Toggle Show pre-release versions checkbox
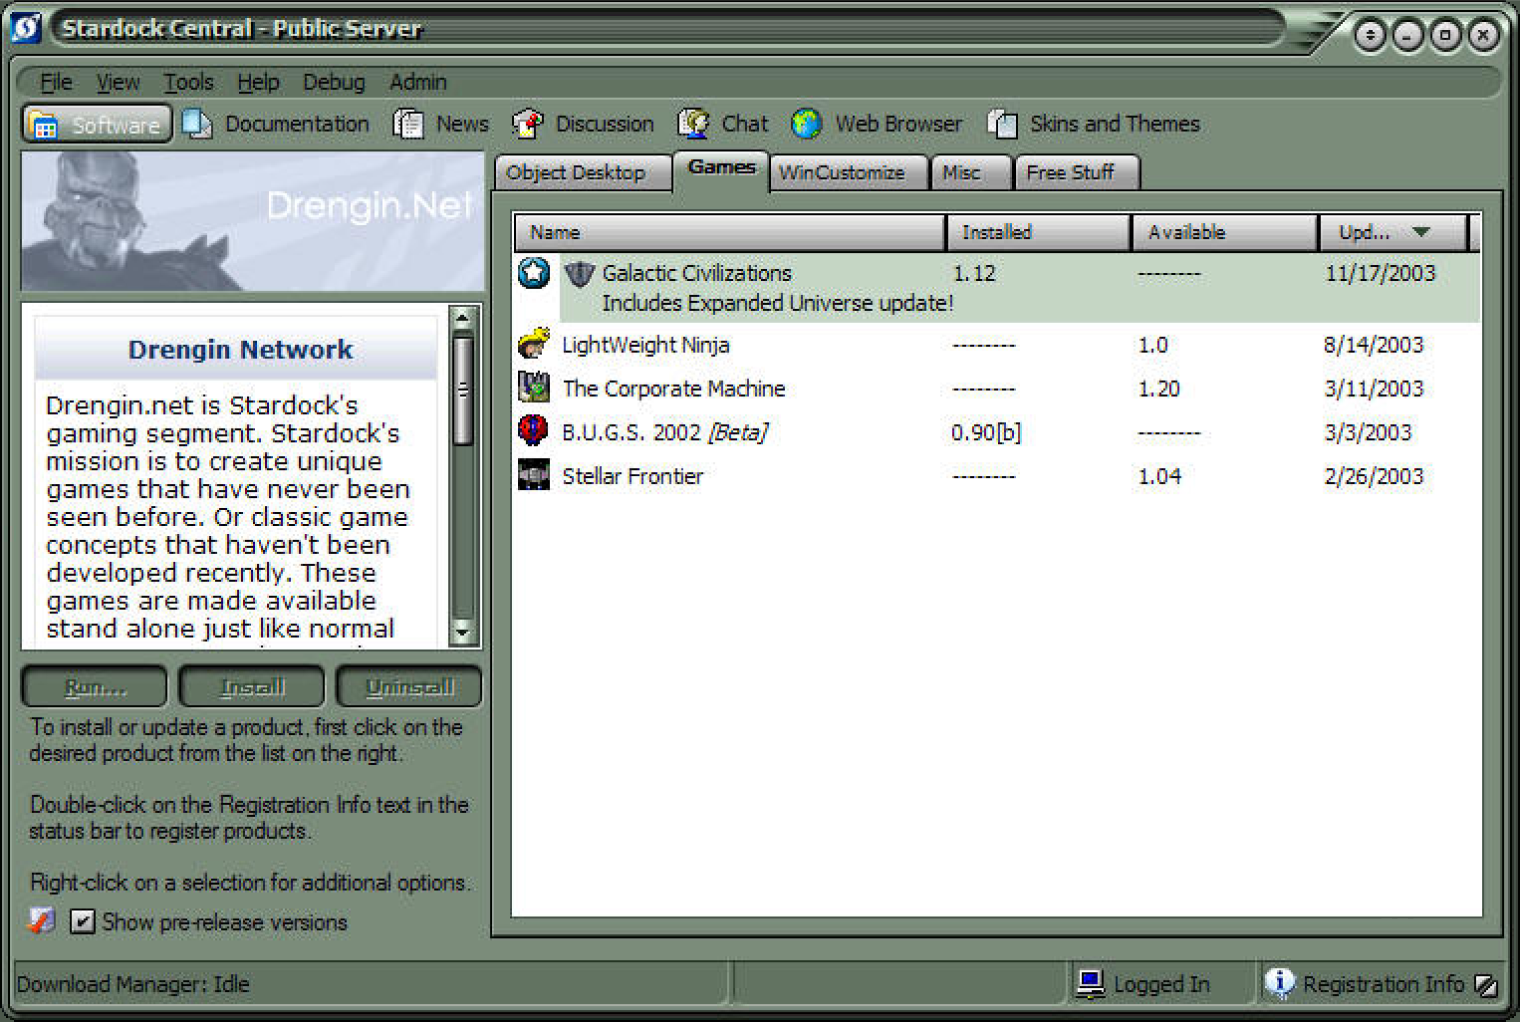This screenshot has height=1022, width=1520. point(82,921)
